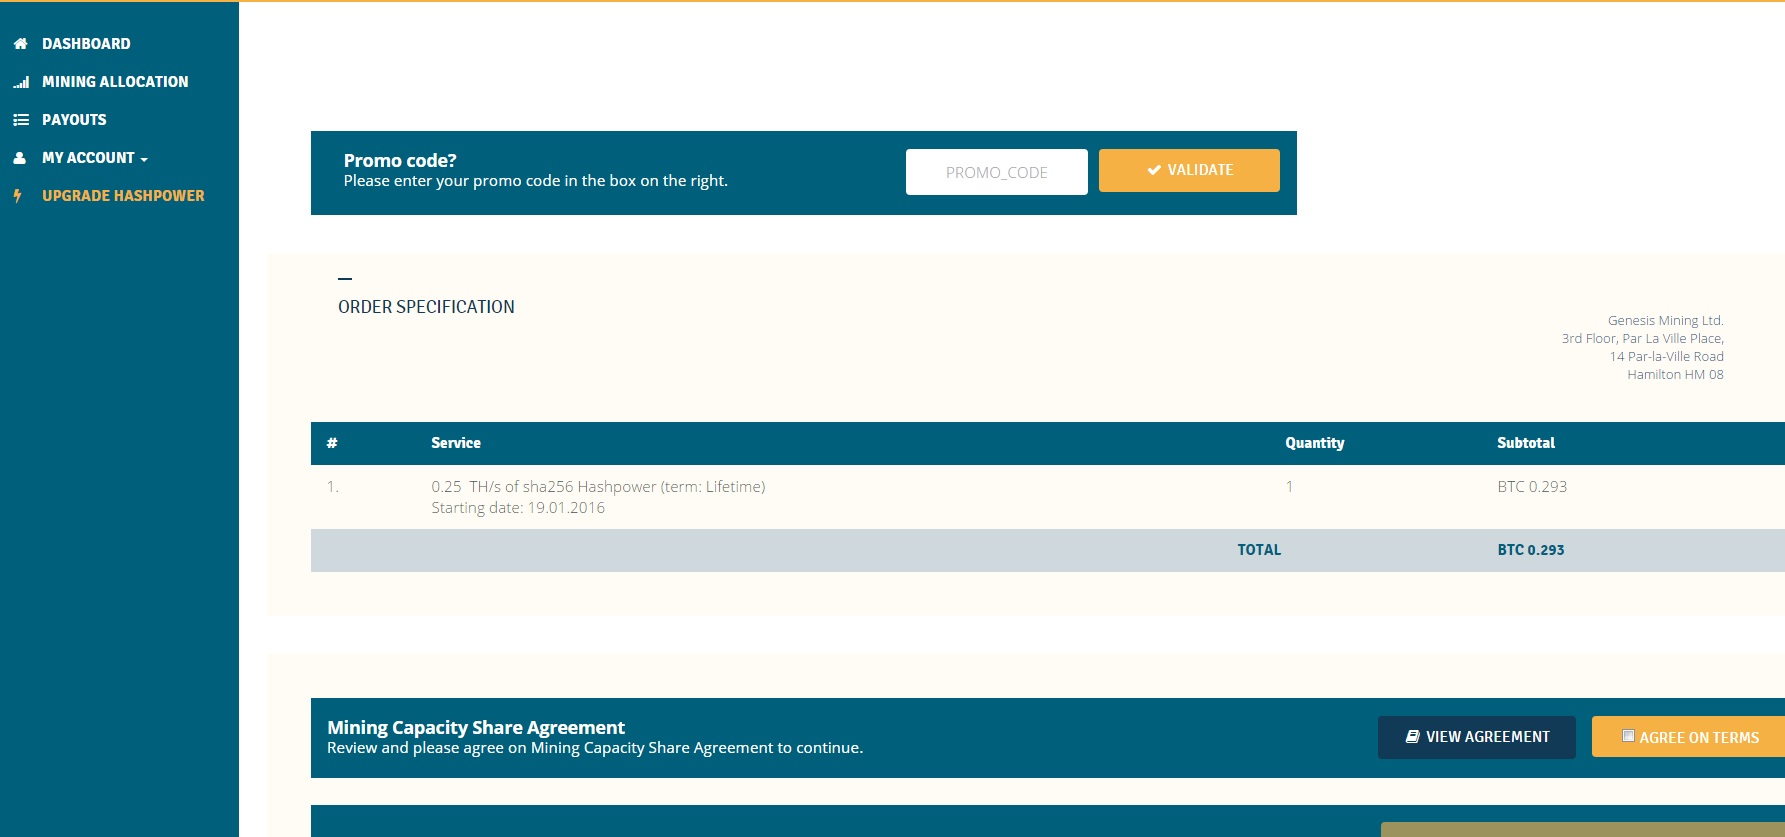Click the Payouts list icon
The height and width of the screenshot is (837, 1785).
pos(20,120)
